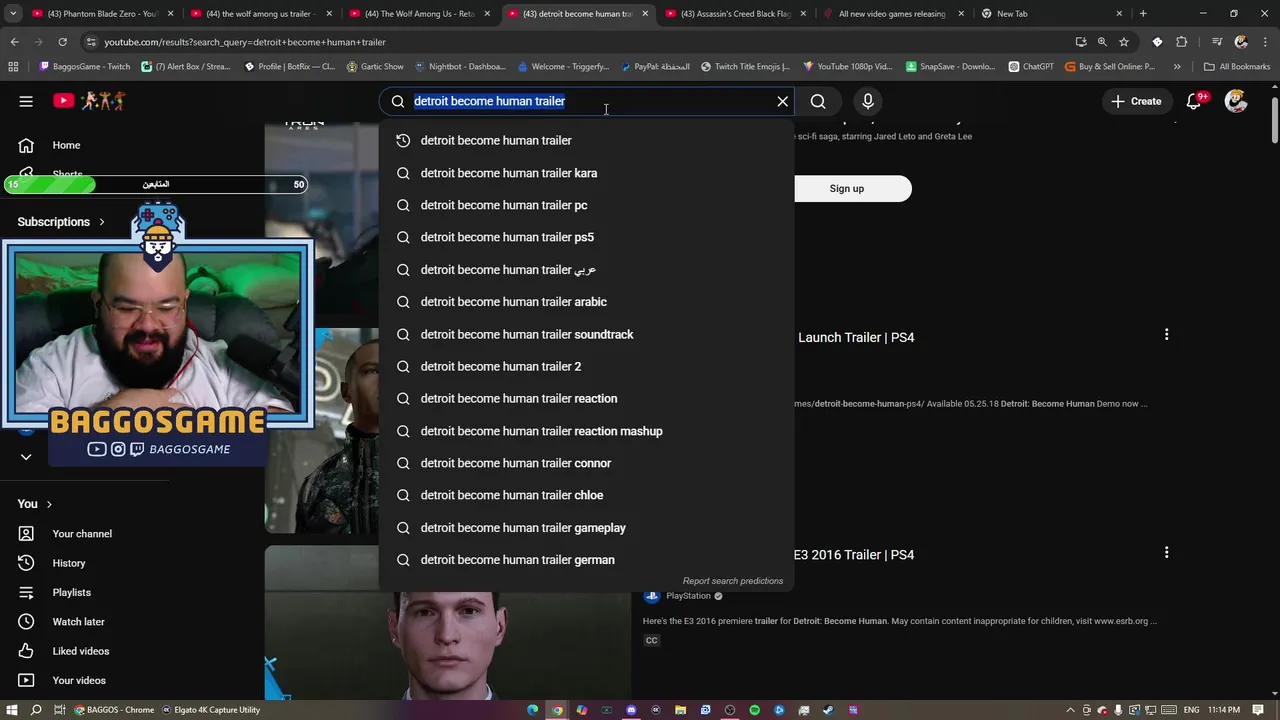Select suggestion 'detroit become human trailer gameplay'

click(586, 528)
